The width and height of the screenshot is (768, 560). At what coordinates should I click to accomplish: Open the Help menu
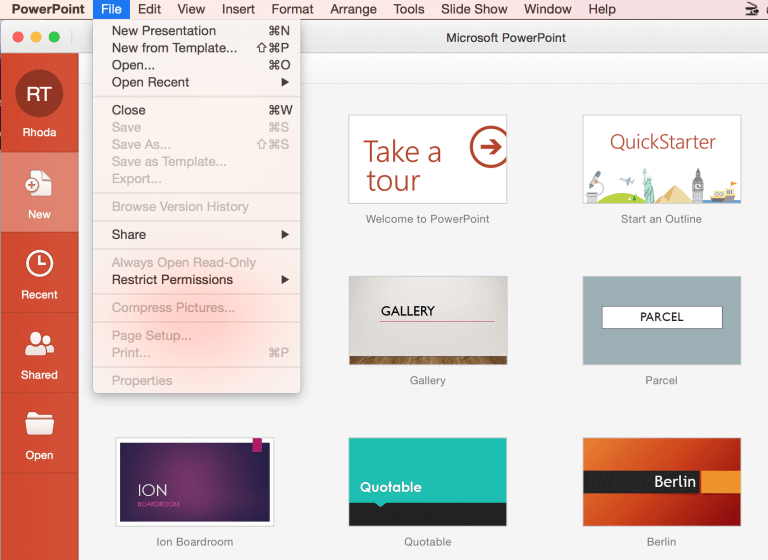pyautogui.click(x=602, y=9)
